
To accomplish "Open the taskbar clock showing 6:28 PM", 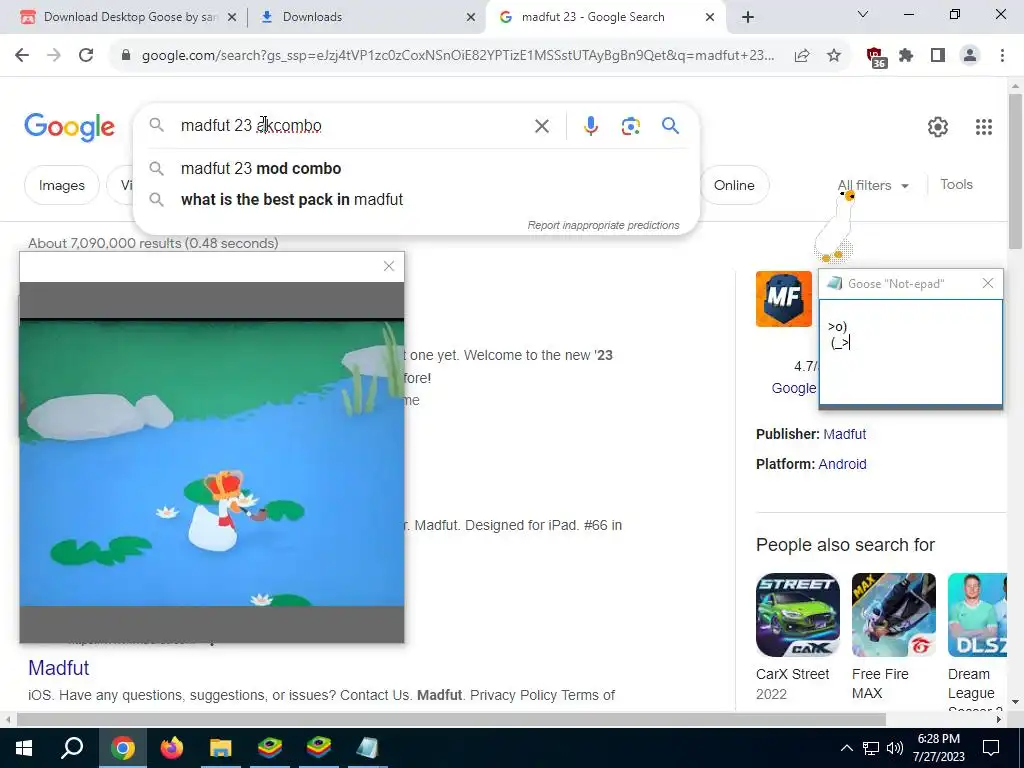I will [x=938, y=748].
